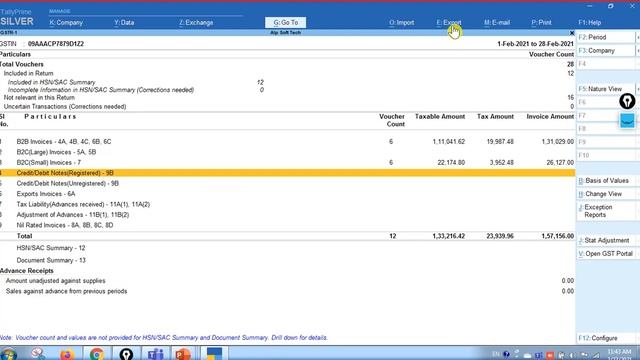Open the E: Export menu
The image size is (640, 360).
[449, 22]
